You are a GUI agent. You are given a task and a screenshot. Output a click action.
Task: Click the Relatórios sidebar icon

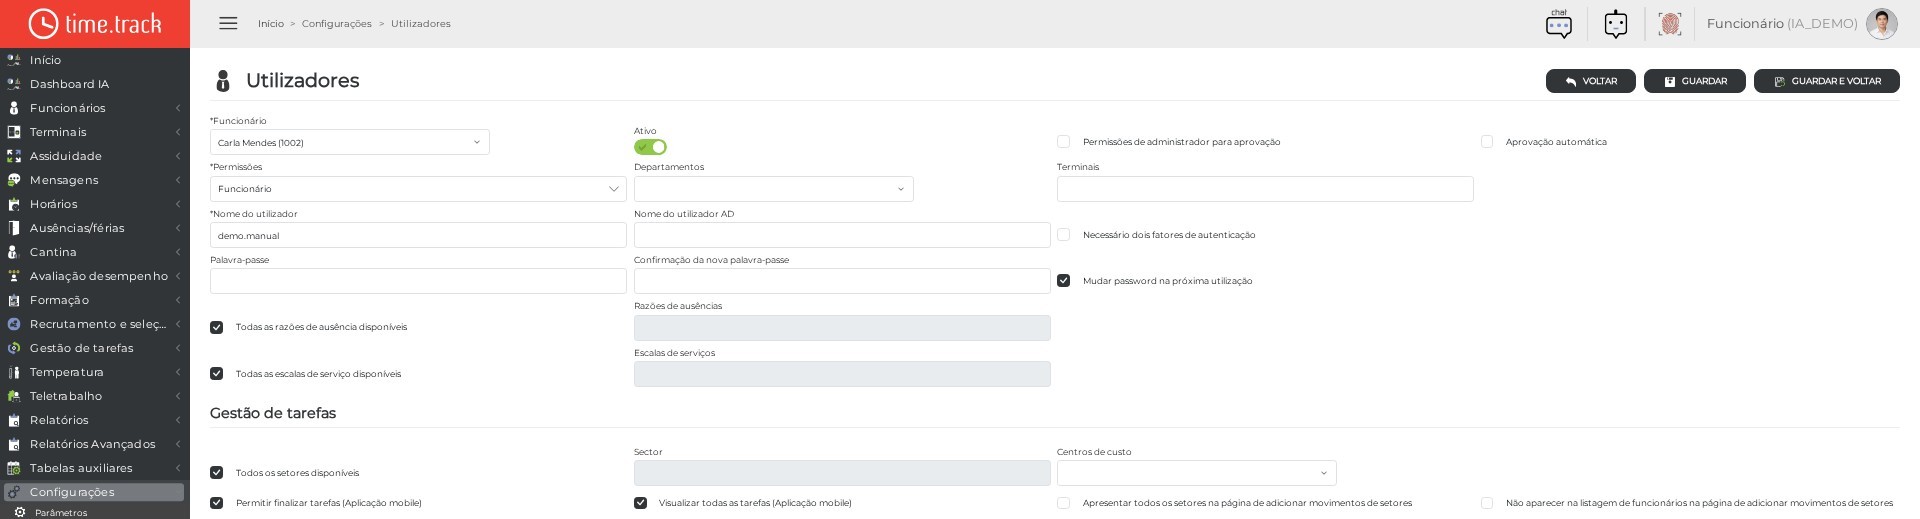pyautogui.click(x=14, y=420)
